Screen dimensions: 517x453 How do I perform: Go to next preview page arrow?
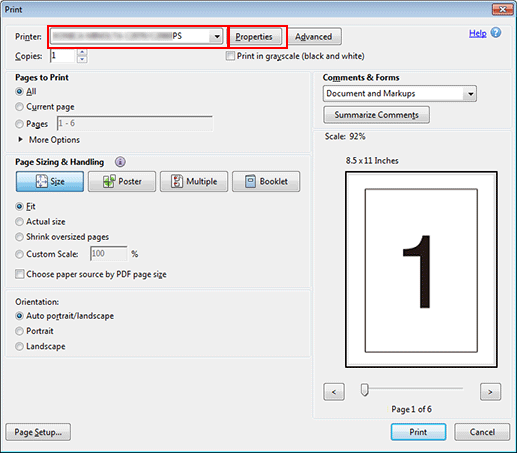point(490,392)
